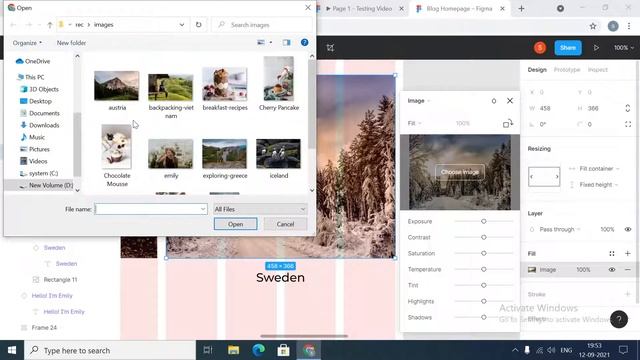Open the Organize menu
This screenshot has height=360, width=640.
[x=27, y=43]
